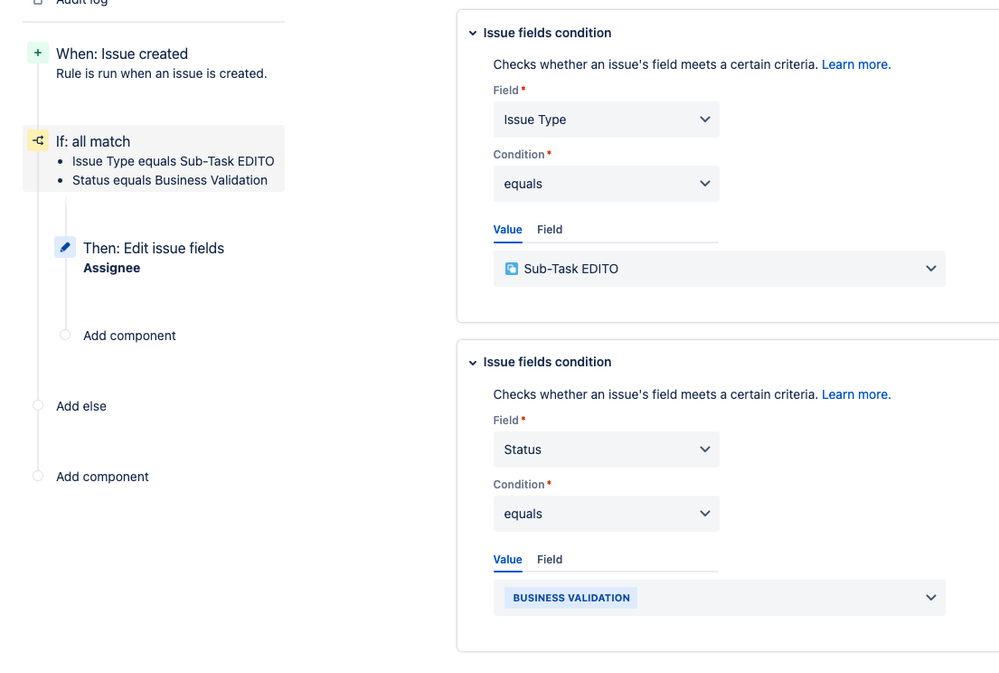
Task: Select Value tab in second condition
Action: (507, 560)
